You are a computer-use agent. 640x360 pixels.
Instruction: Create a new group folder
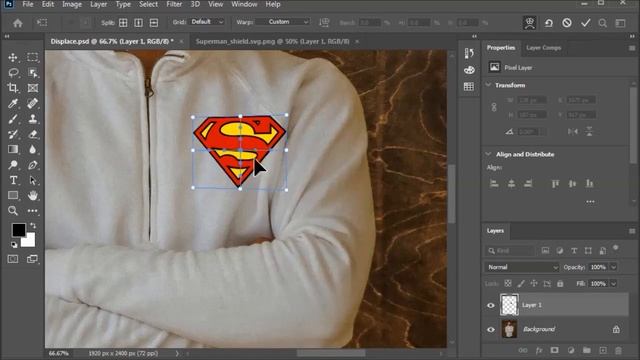click(x=587, y=350)
